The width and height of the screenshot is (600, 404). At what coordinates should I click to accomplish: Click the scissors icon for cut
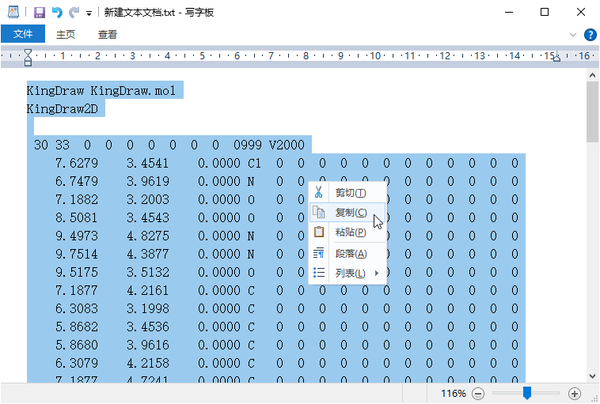[x=318, y=192]
